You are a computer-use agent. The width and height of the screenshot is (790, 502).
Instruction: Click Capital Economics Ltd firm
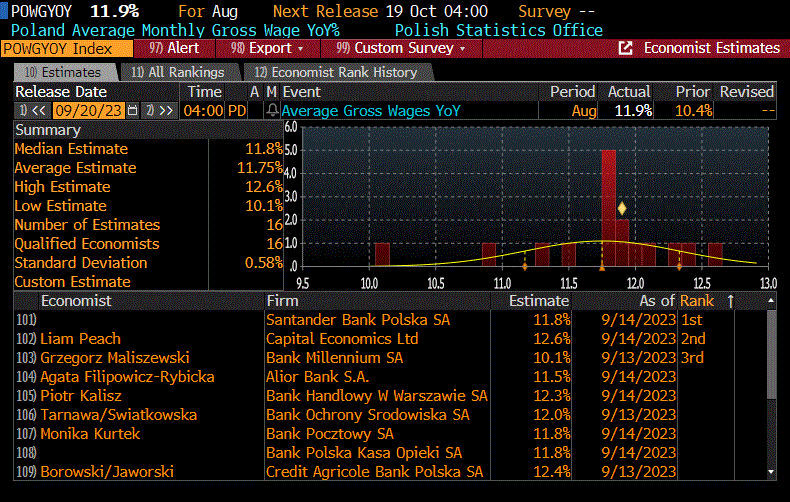[342, 339]
